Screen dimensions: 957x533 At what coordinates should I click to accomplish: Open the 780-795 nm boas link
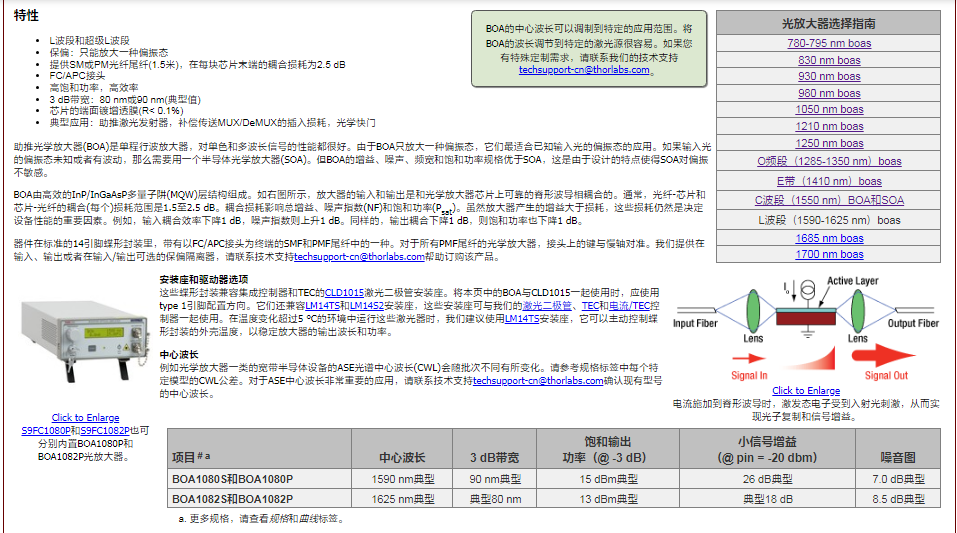[x=828, y=44]
